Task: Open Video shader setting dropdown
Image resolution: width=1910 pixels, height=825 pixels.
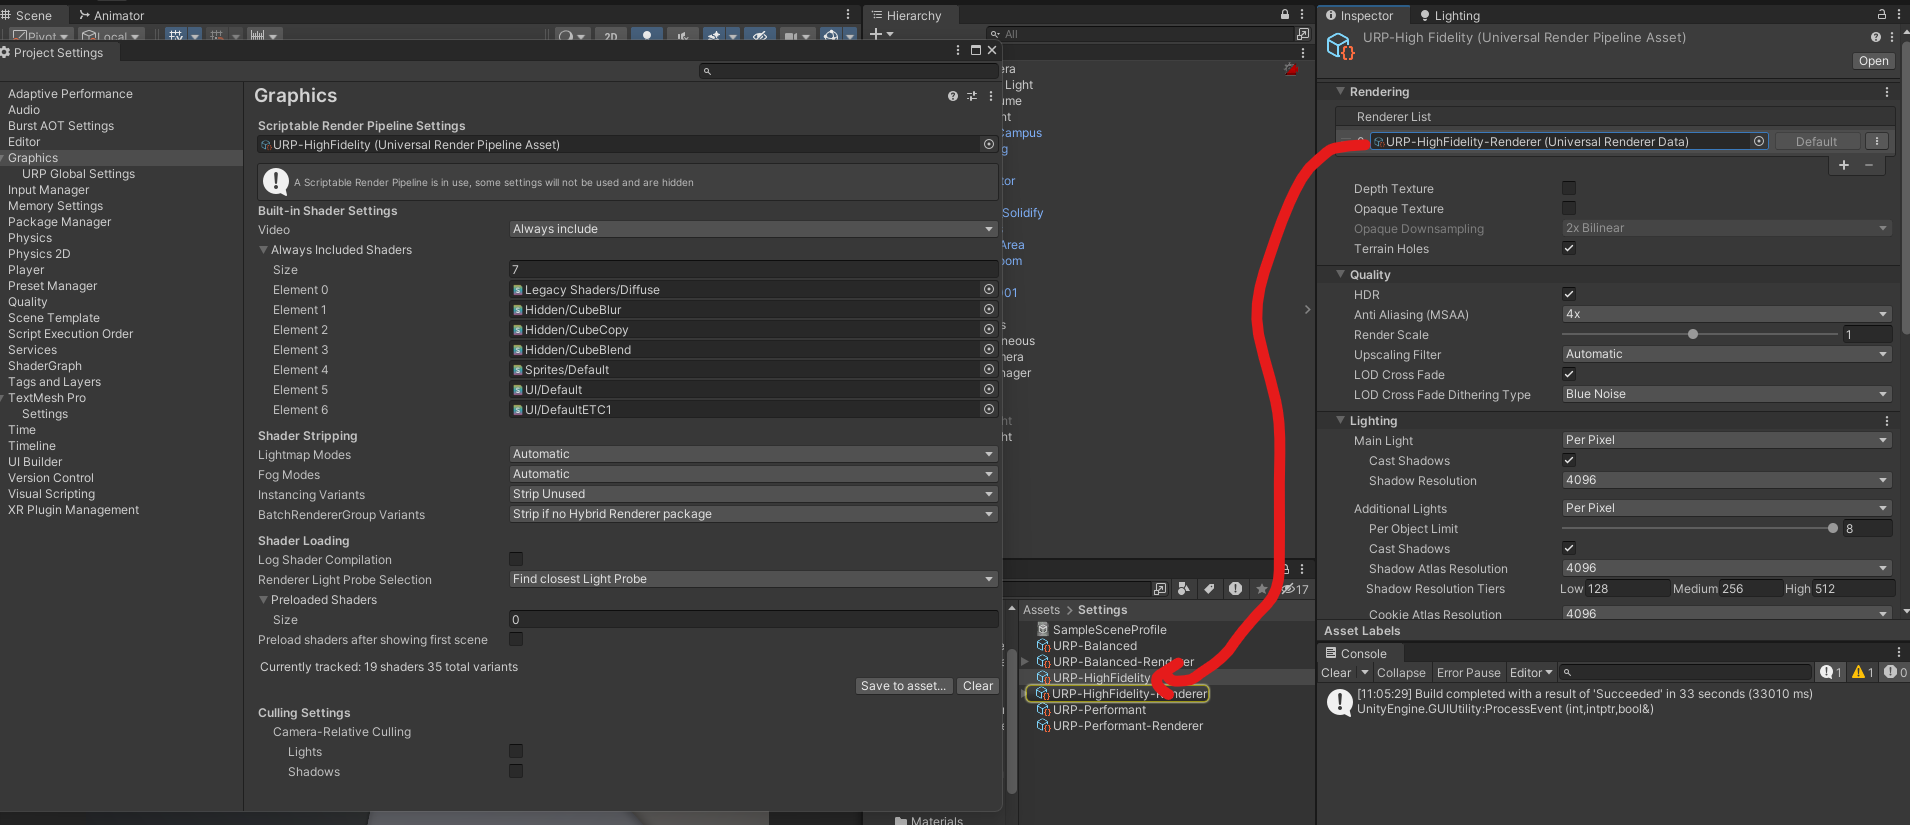Action: pos(753,229)
